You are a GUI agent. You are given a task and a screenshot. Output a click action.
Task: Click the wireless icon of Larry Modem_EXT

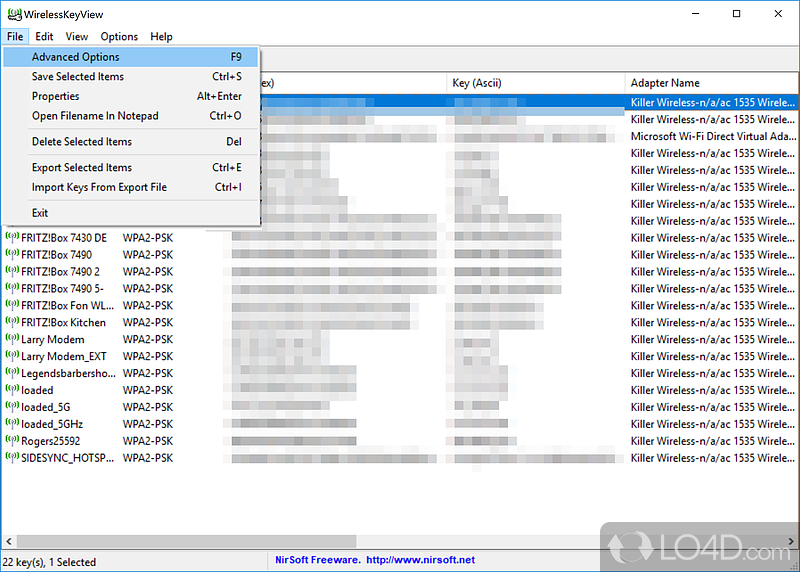12,356
